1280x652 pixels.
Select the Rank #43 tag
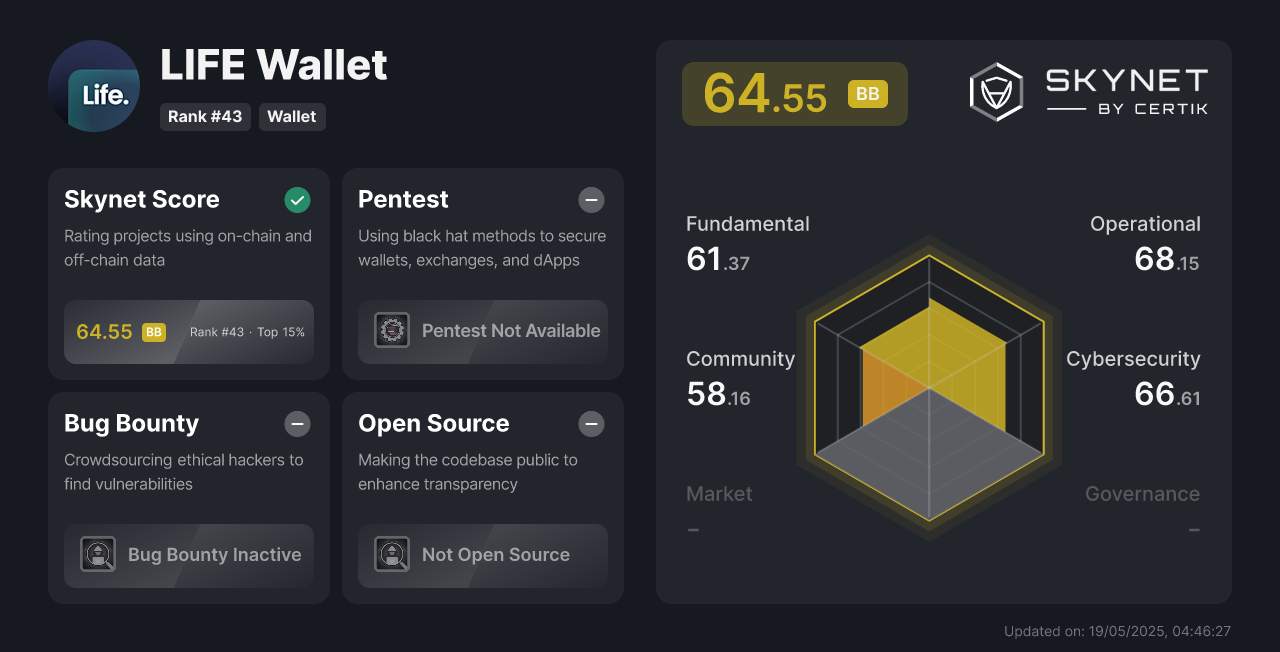pos(205,117)
